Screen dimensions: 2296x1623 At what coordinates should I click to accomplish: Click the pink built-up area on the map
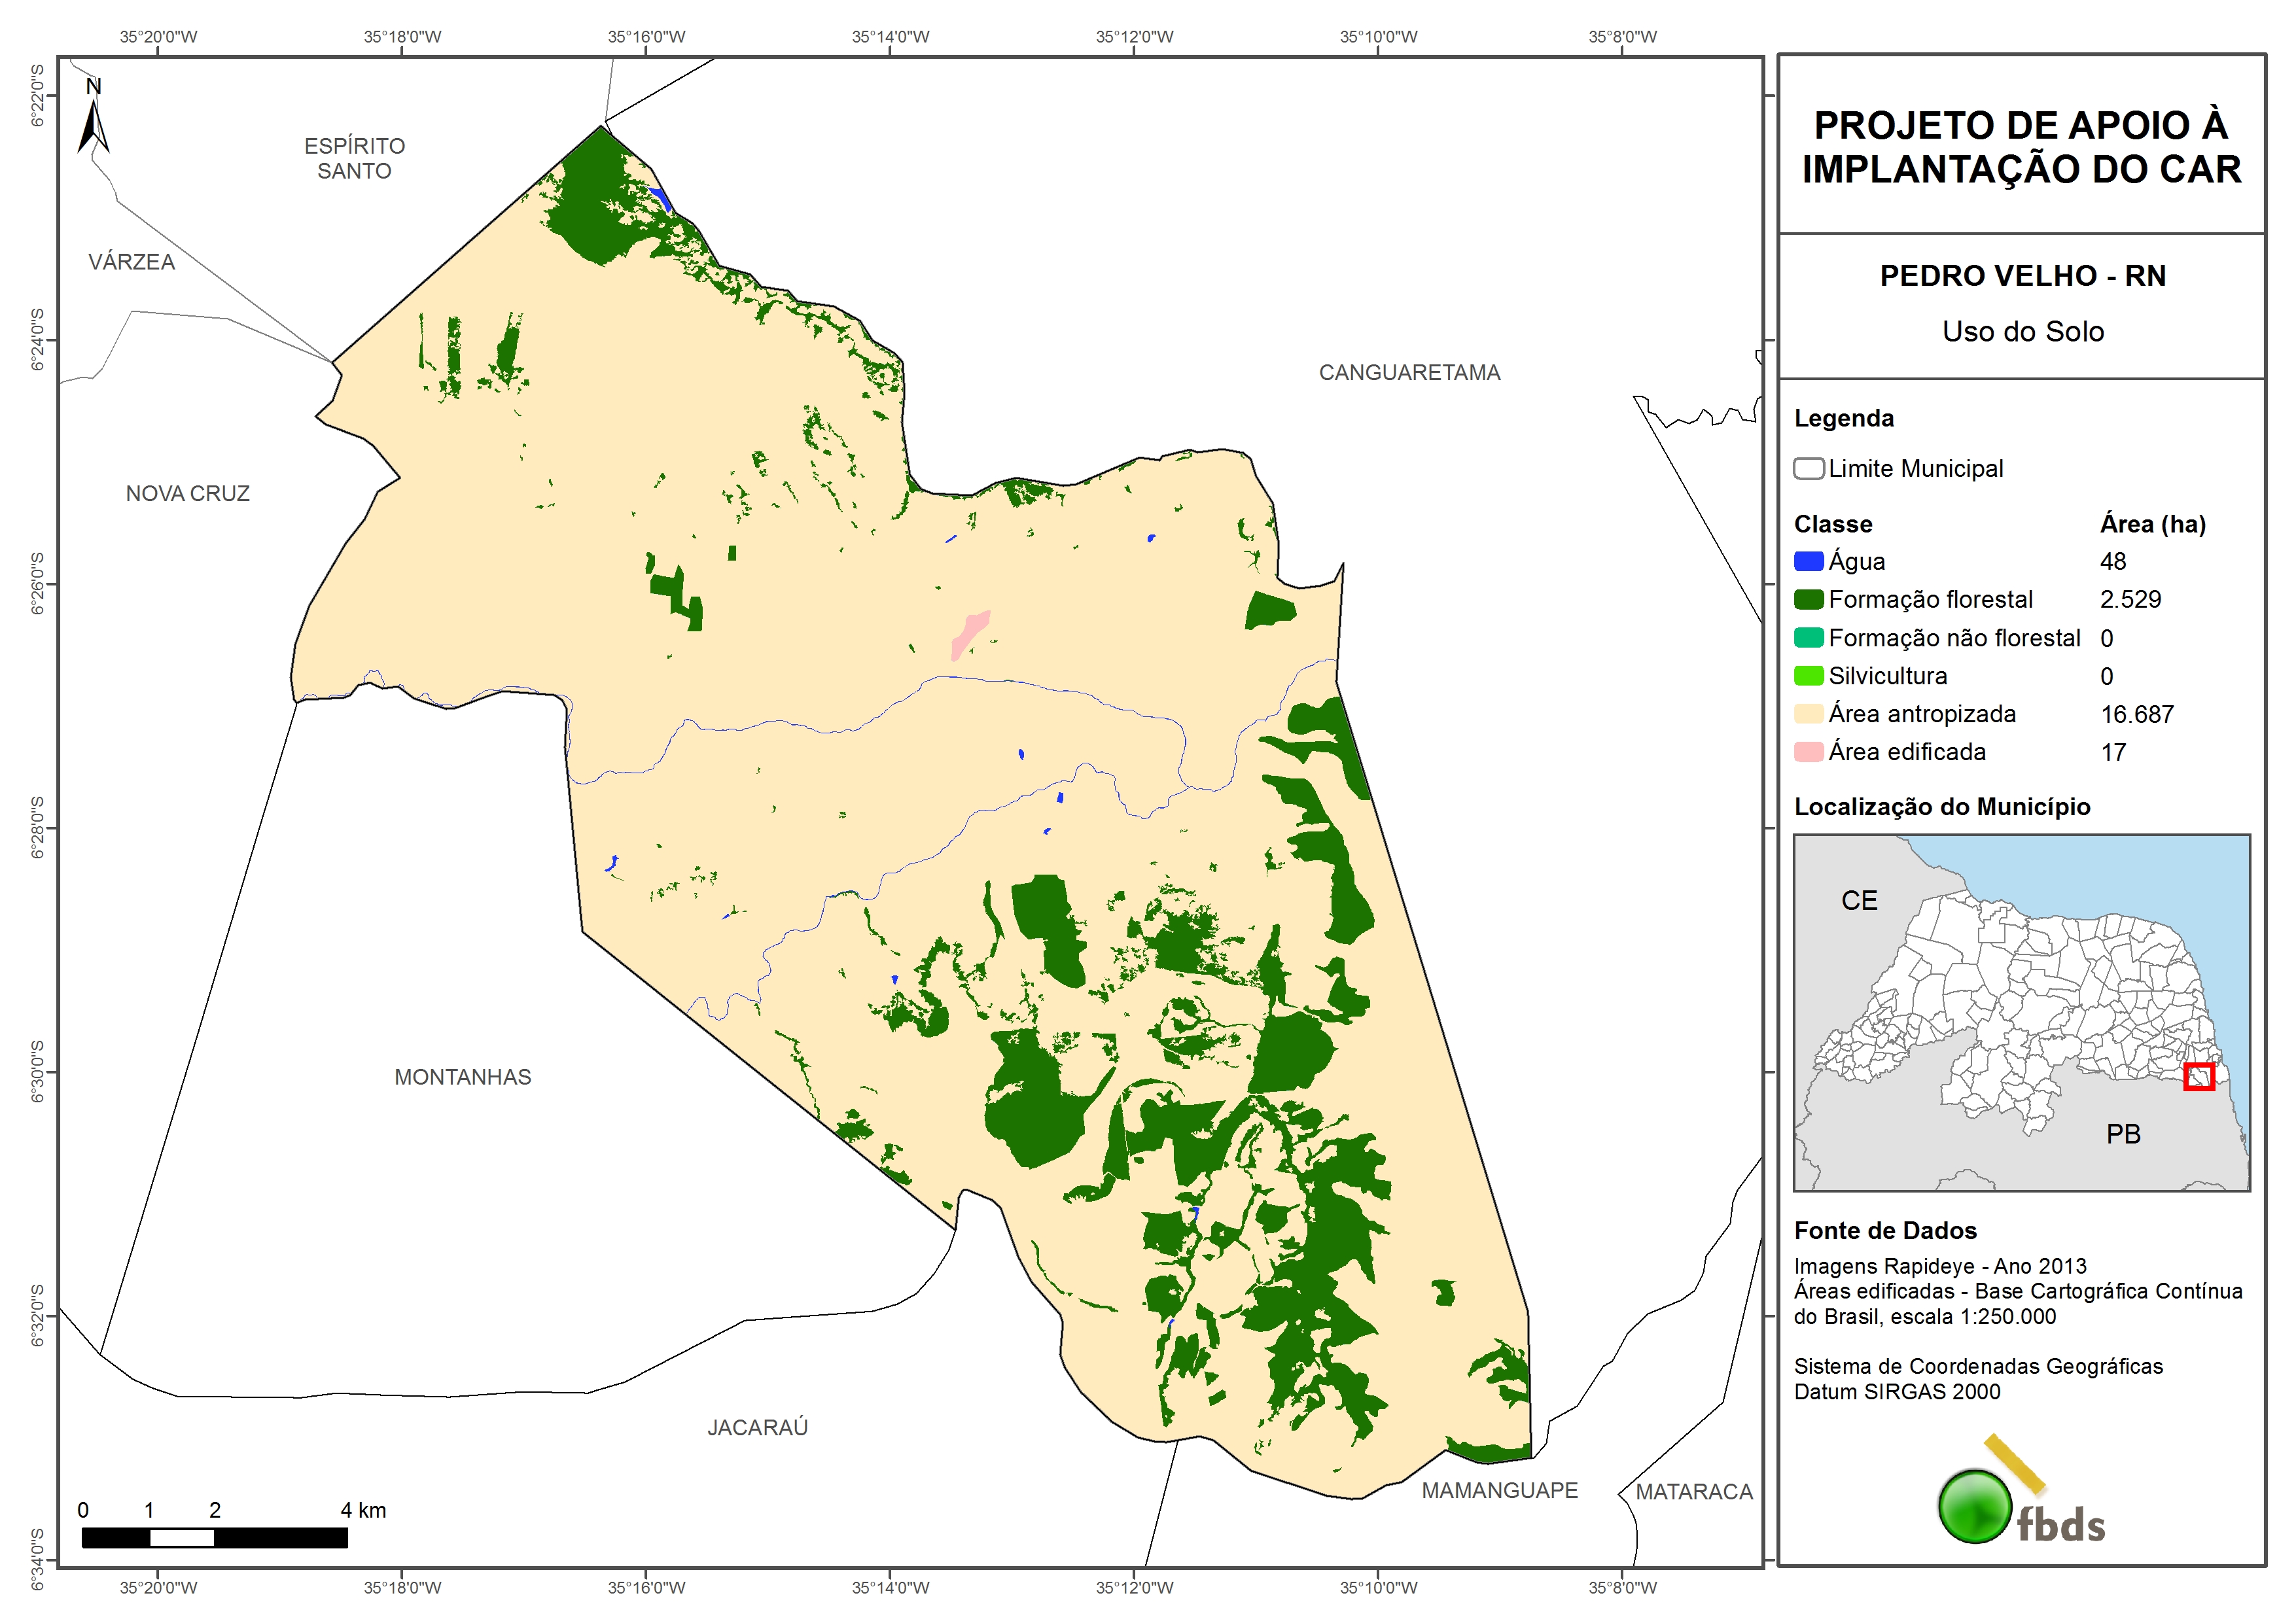tap(969, 634)
